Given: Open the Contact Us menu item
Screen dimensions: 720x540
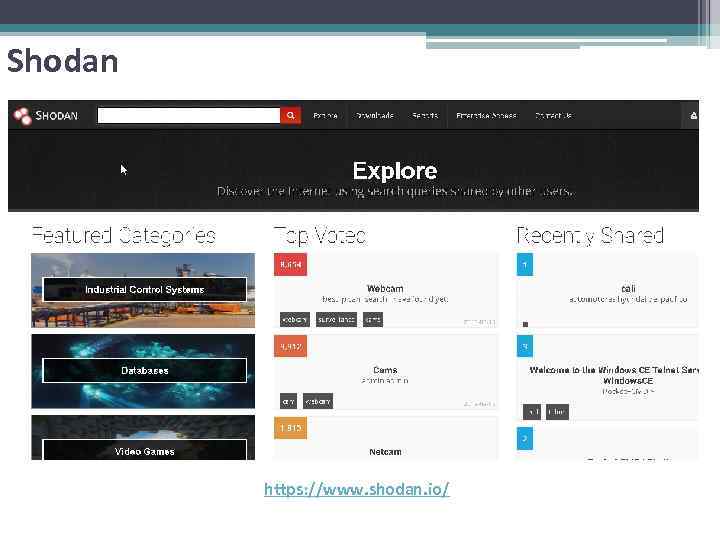Looking at the screenshot, I should point(553,116).
